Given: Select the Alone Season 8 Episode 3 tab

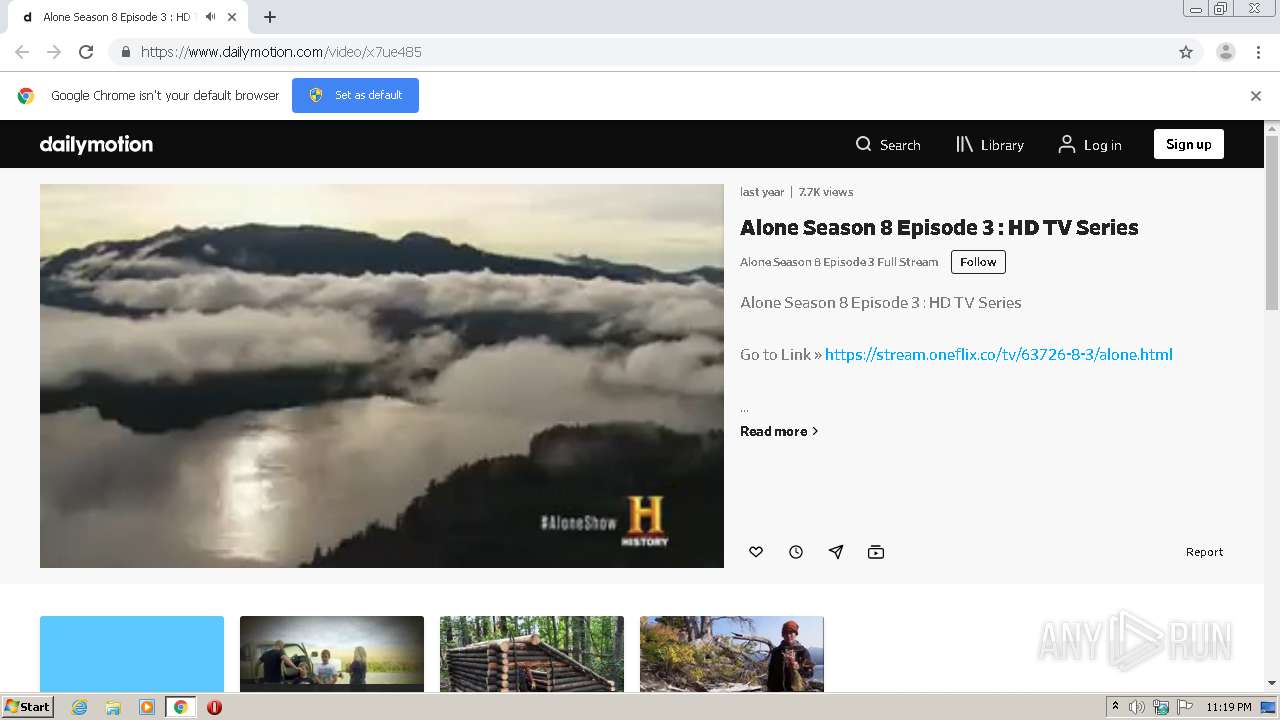Looking at the screenshot, I should 130,17.
